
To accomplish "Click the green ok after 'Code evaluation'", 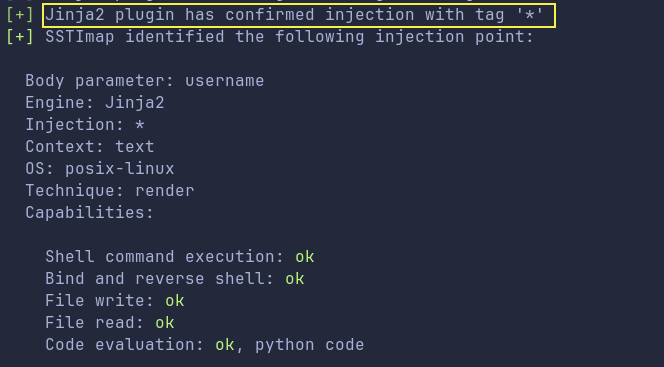I will [x=225, y=345].
